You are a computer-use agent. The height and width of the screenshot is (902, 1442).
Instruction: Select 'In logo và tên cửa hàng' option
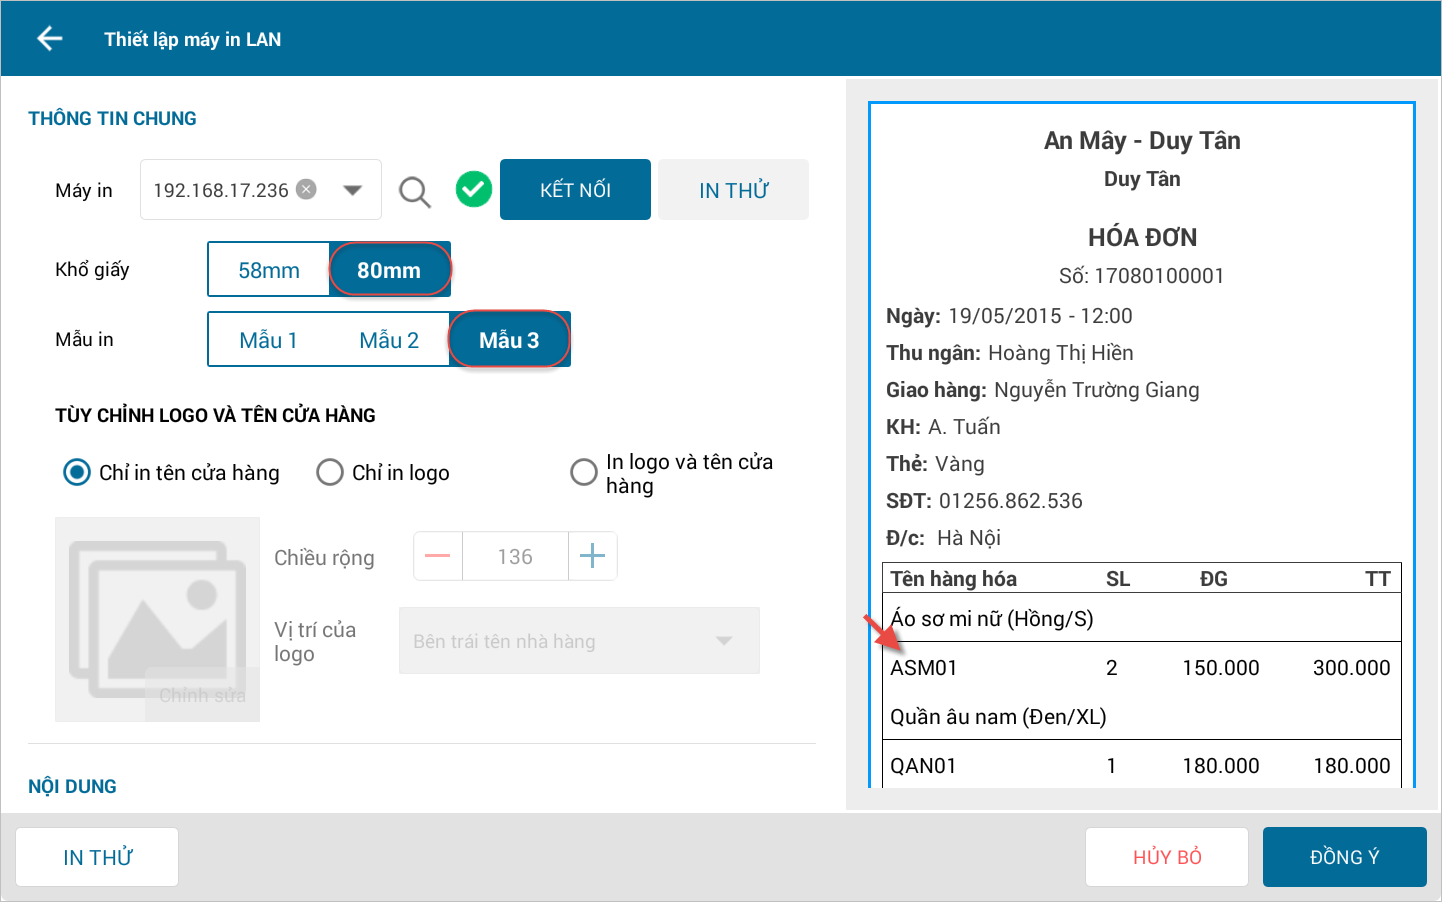[672, 473]
